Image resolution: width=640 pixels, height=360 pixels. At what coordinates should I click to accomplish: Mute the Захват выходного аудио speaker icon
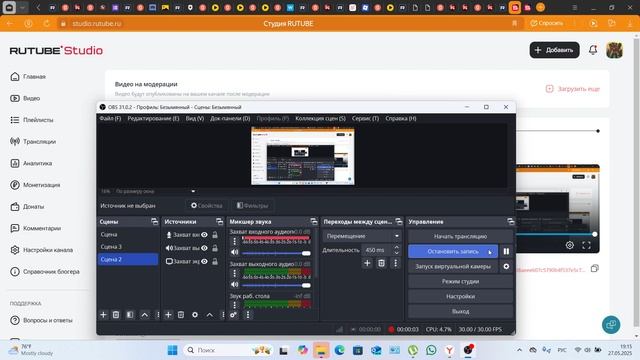coord(235,284)
